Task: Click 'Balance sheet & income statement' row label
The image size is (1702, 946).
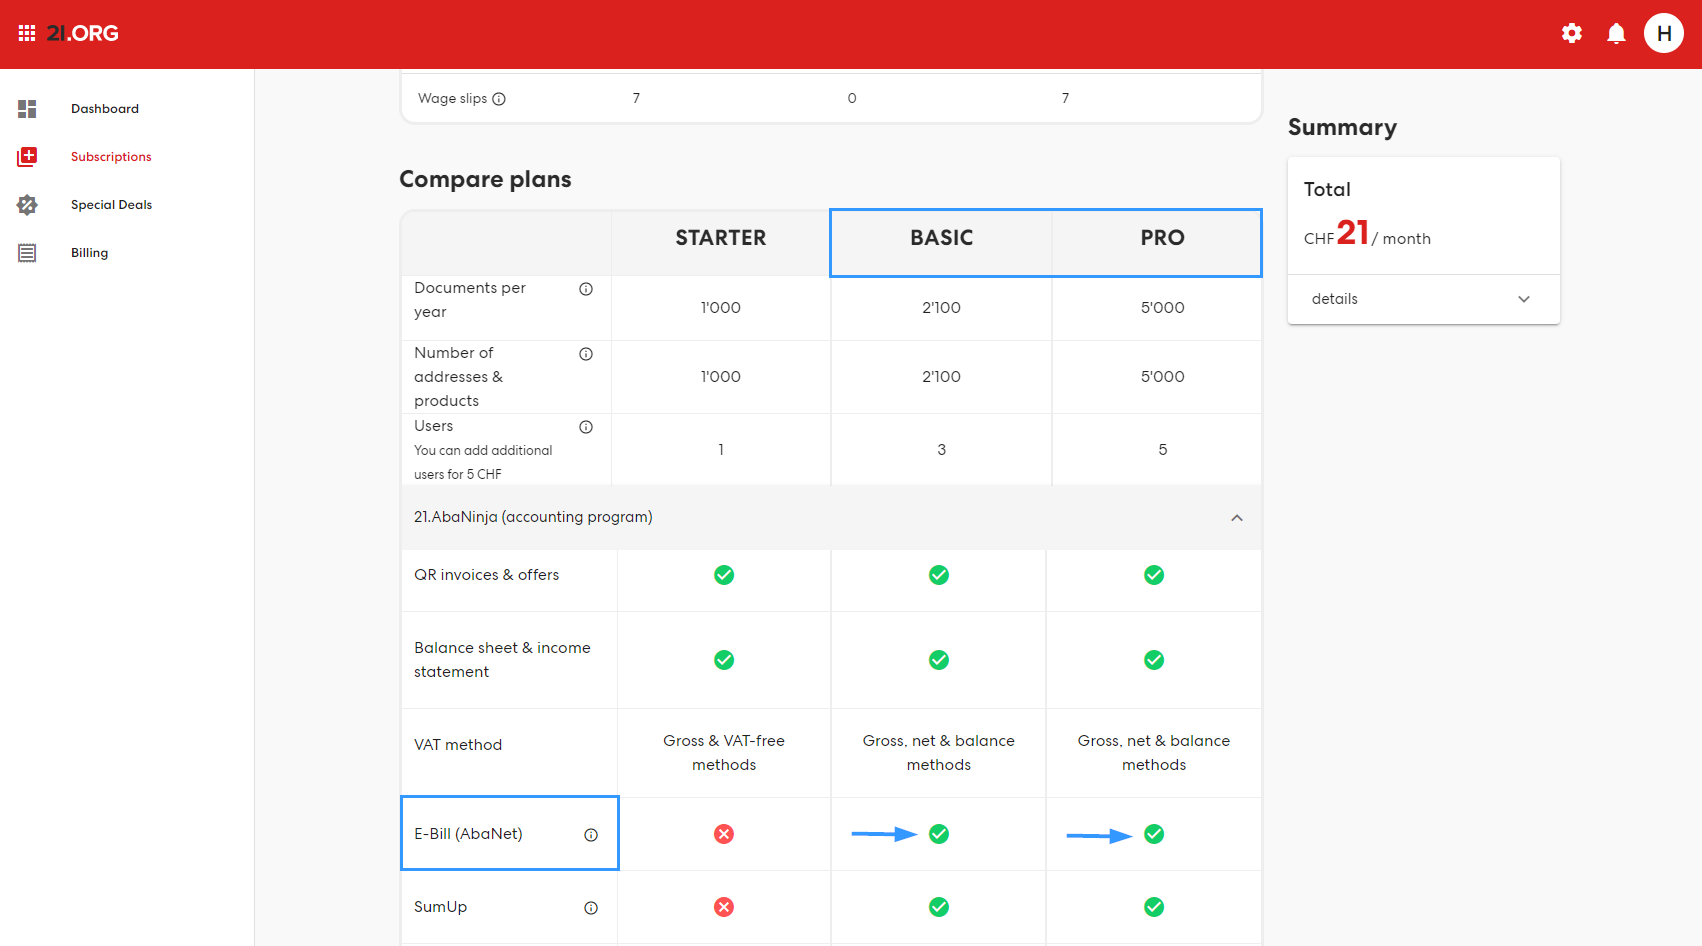Action: pos(502,660)
